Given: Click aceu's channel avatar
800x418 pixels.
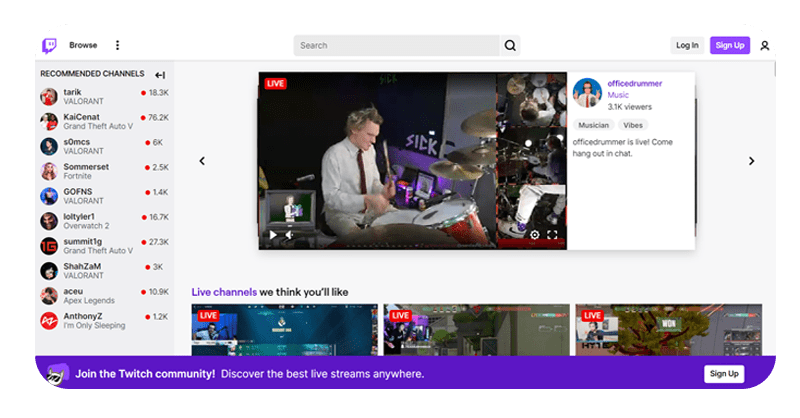Looking at the screenshot, I should click(x=49, y=296).
